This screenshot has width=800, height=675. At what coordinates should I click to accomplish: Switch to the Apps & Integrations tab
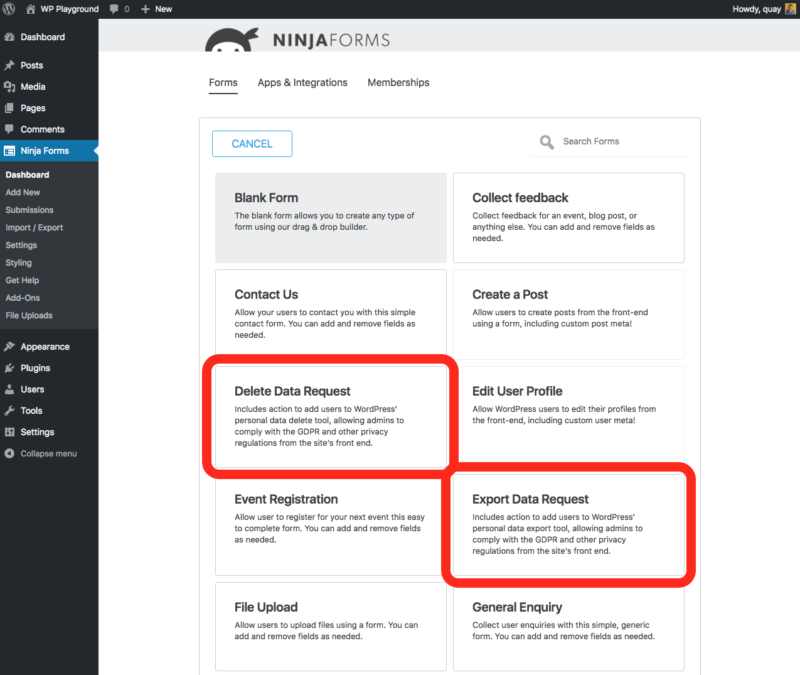pyautogui.click(x=302, y=83)
